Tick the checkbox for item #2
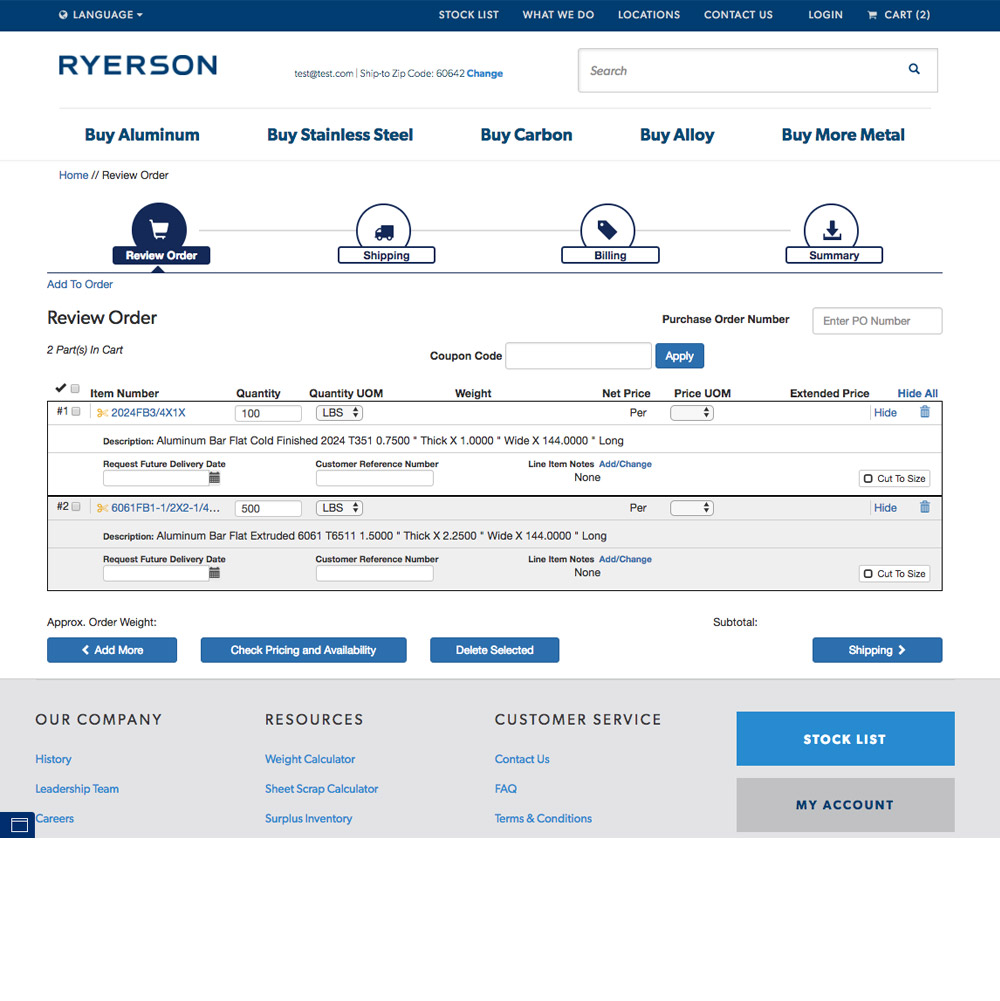Viewport: 1000px width, 1001px height. point(76,507)
